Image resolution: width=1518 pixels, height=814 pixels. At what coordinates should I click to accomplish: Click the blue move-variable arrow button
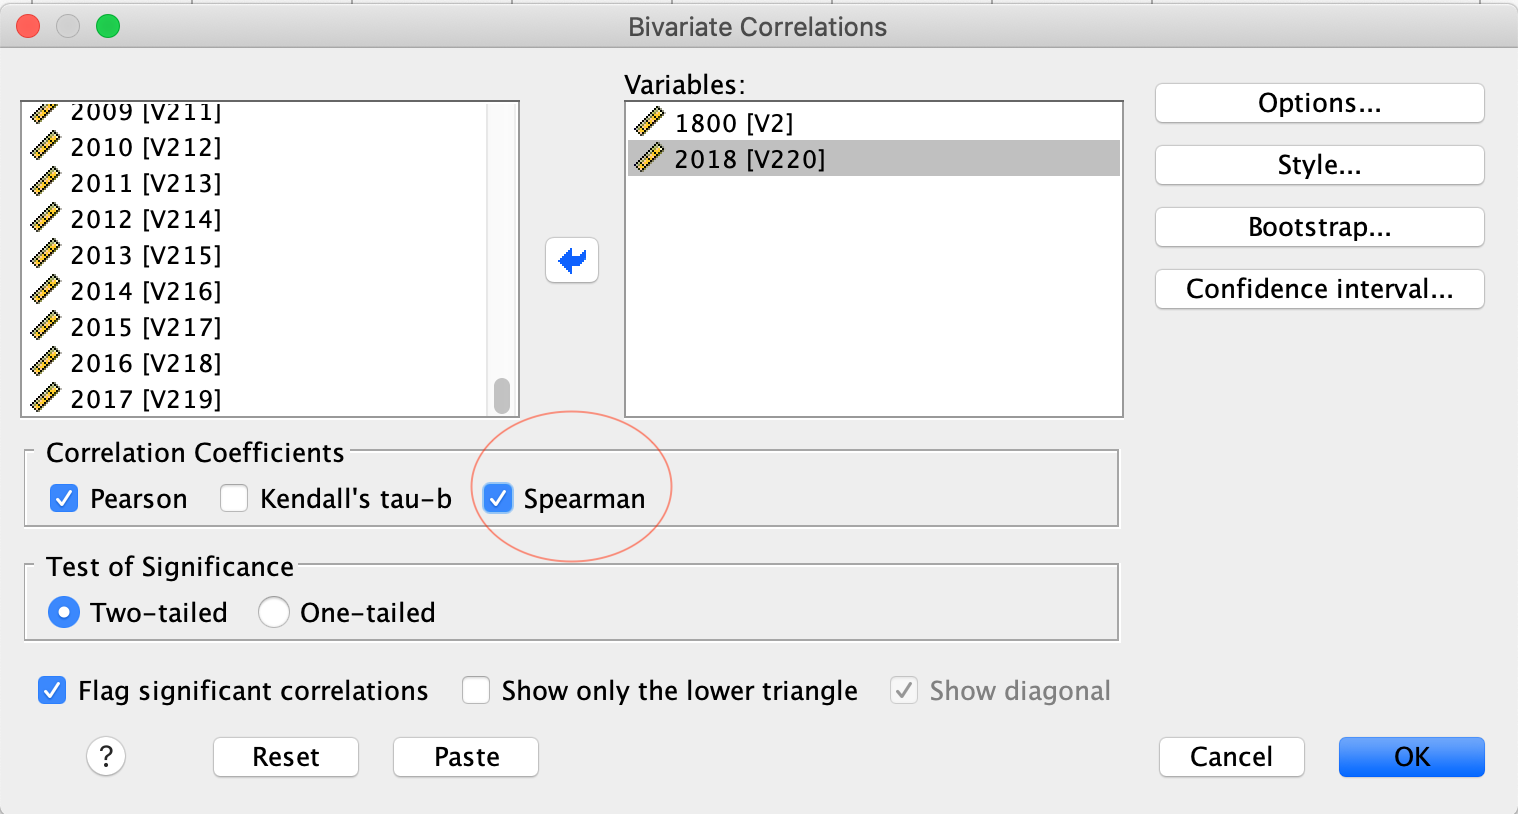click(x=572, y=260)
